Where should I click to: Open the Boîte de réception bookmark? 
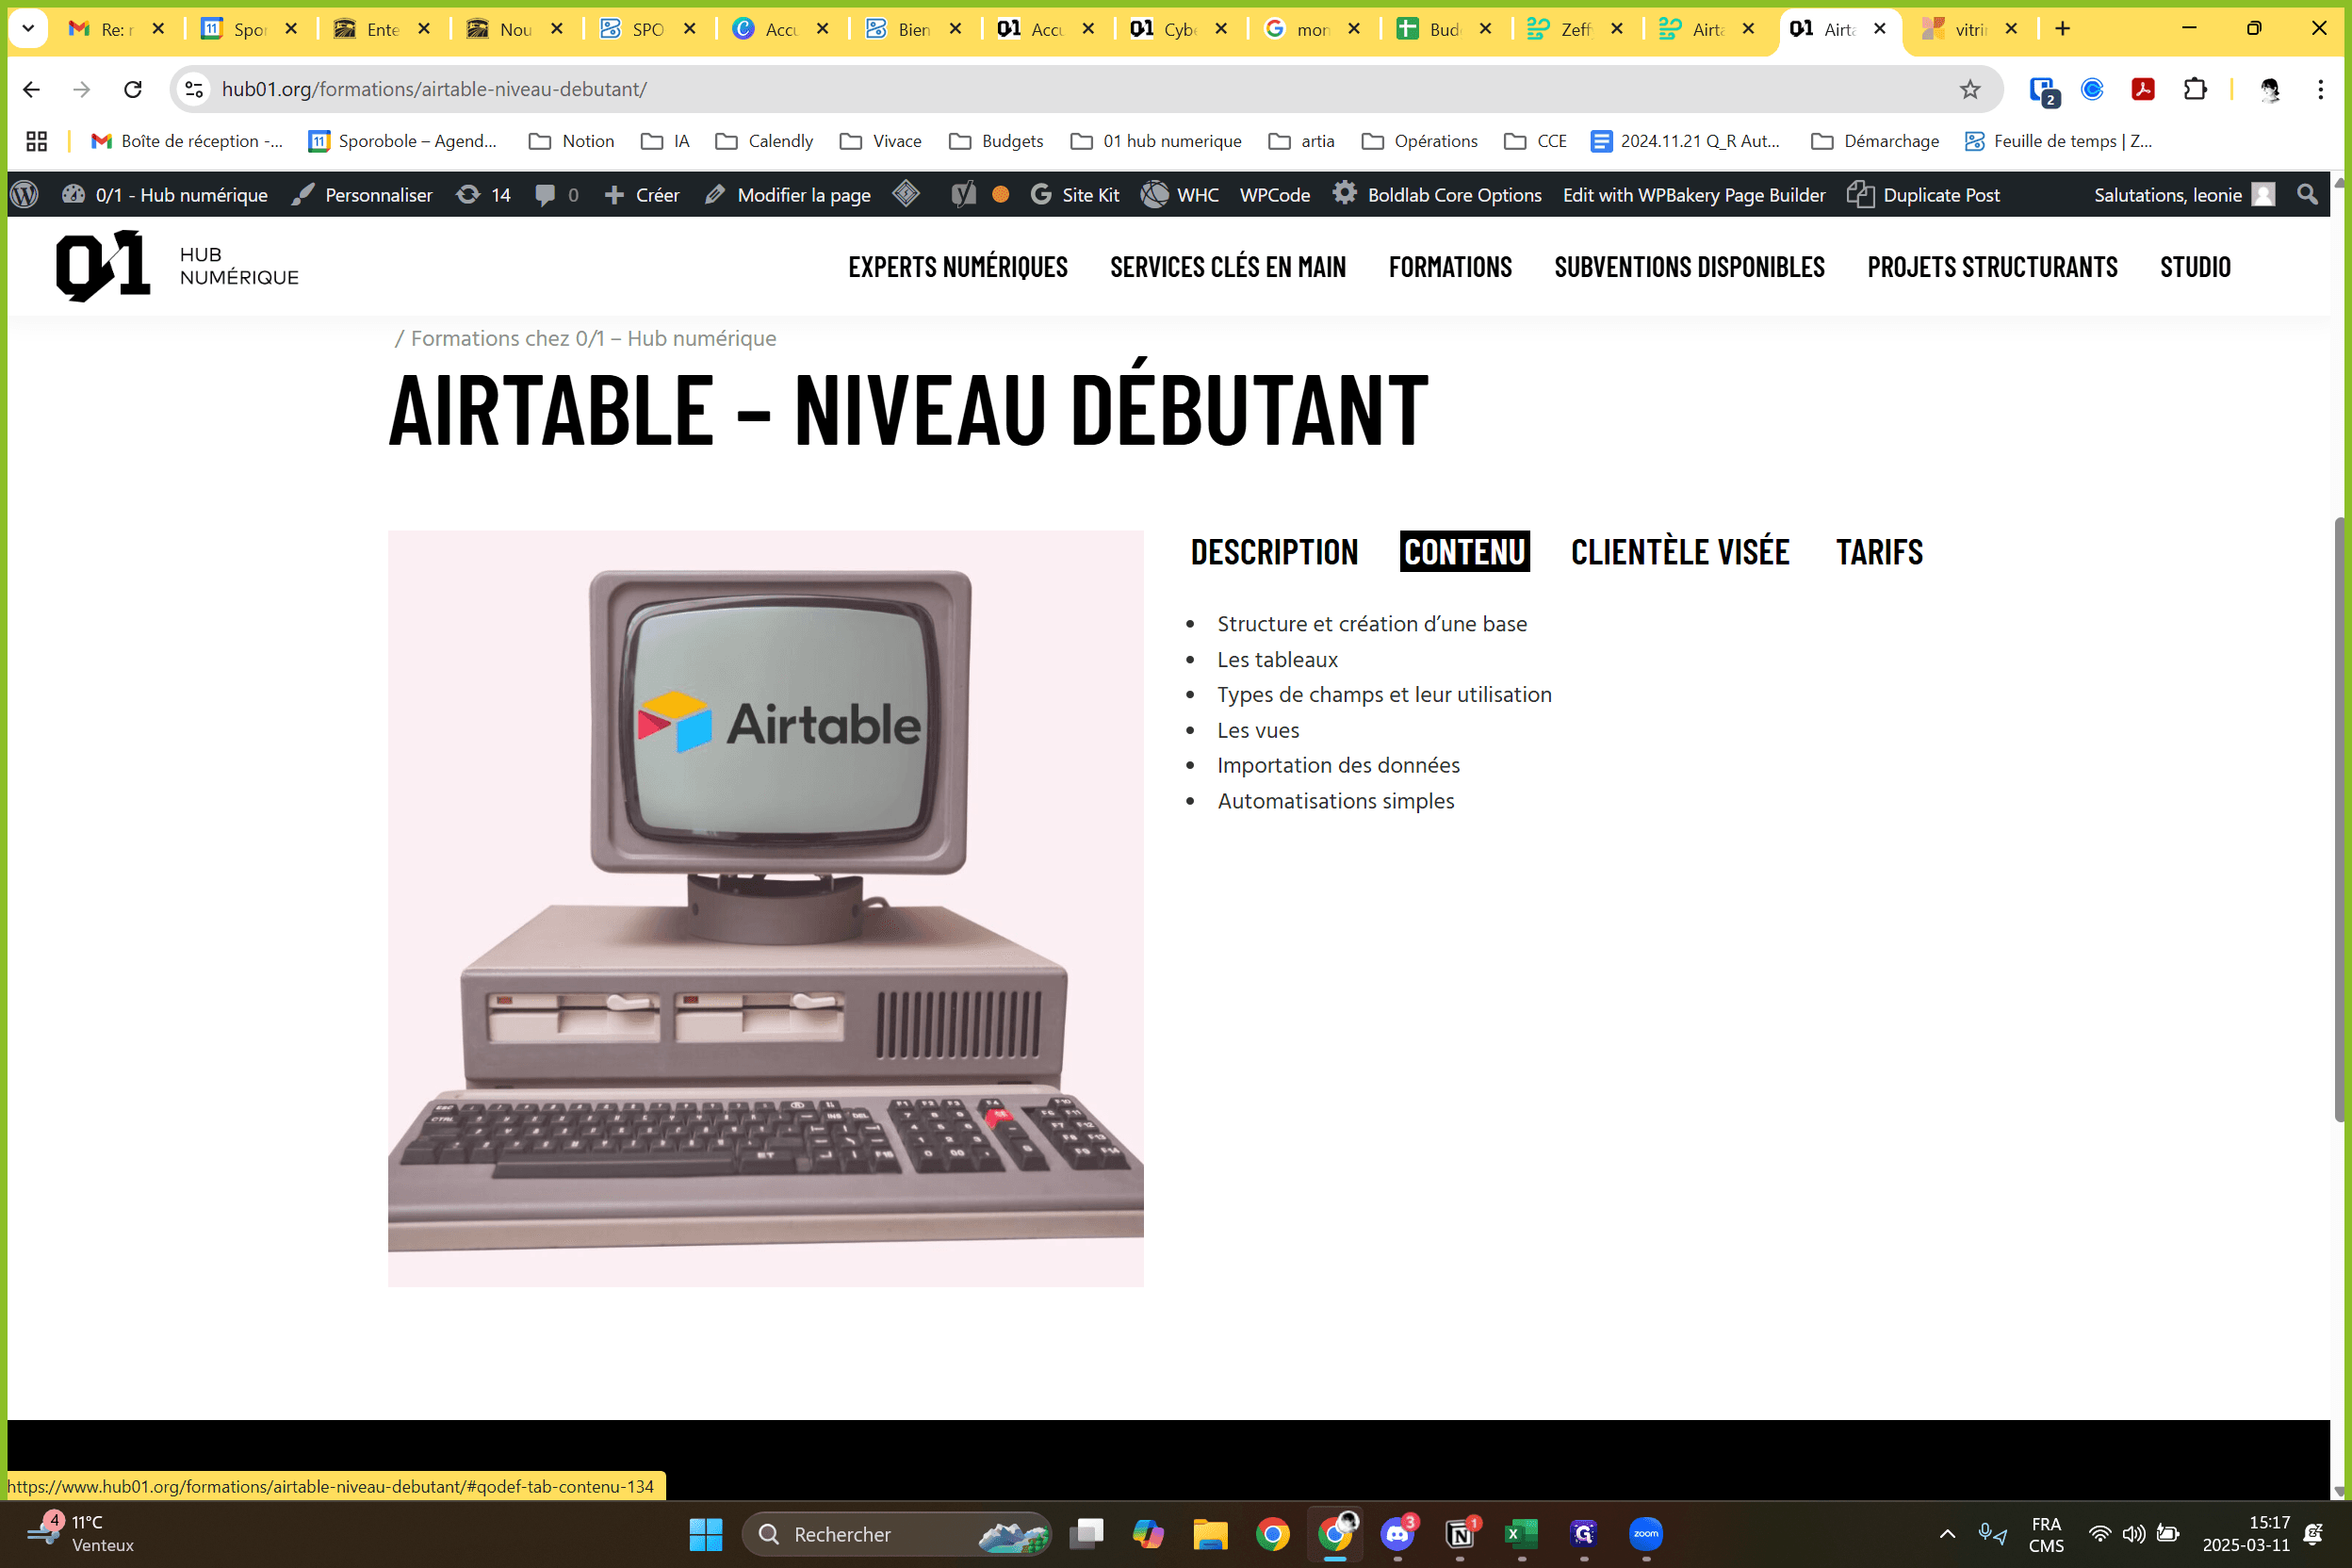click(x=187, y=141)
